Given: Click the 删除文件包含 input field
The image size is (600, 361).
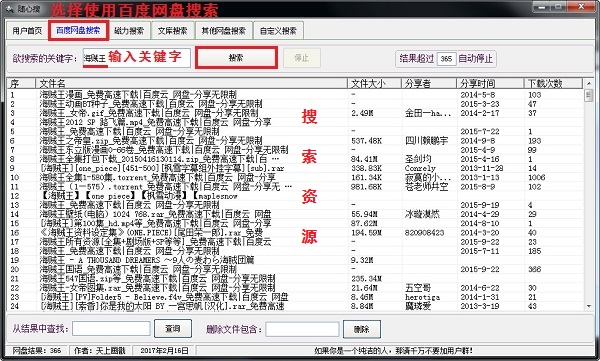Looking at the screenshot, I should click(x=302, y=329).
